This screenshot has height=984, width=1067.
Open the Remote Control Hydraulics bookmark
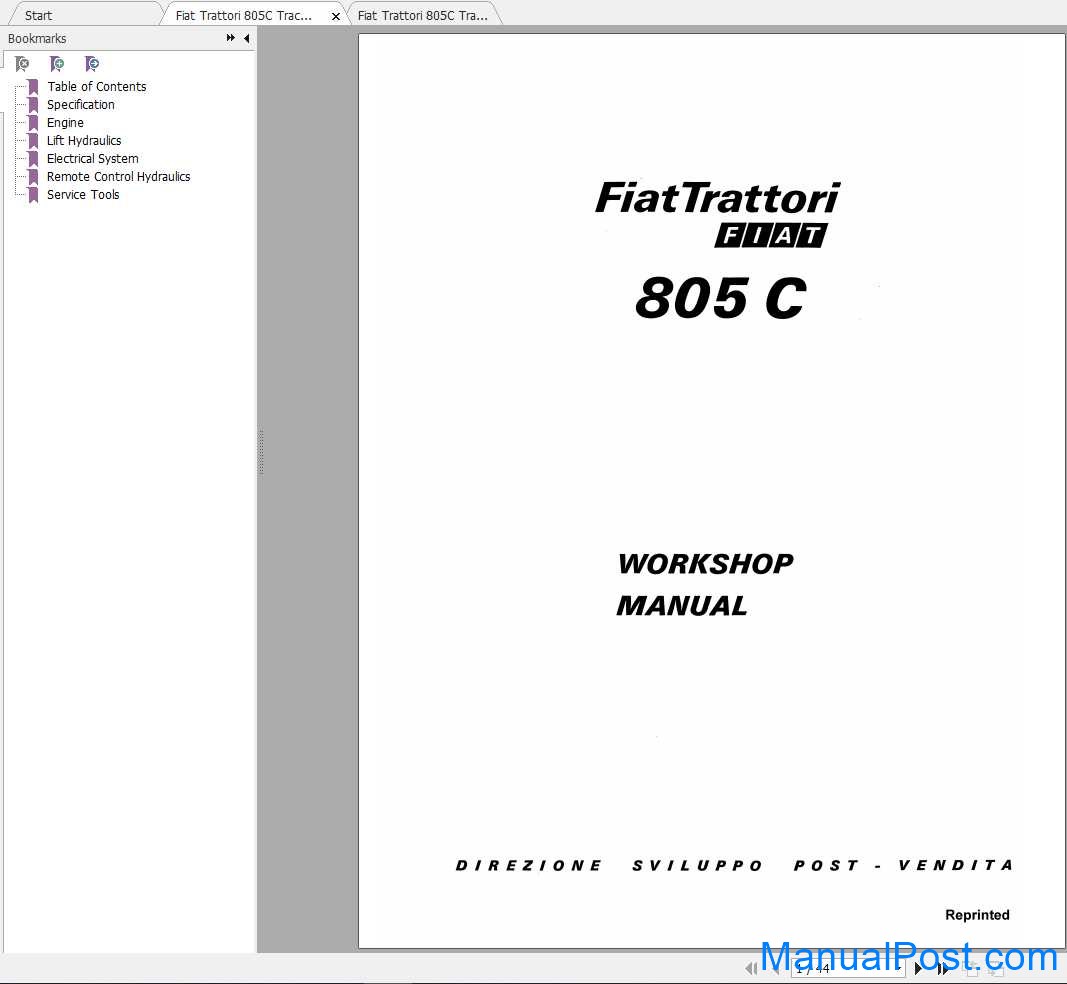tap(118, 177)
